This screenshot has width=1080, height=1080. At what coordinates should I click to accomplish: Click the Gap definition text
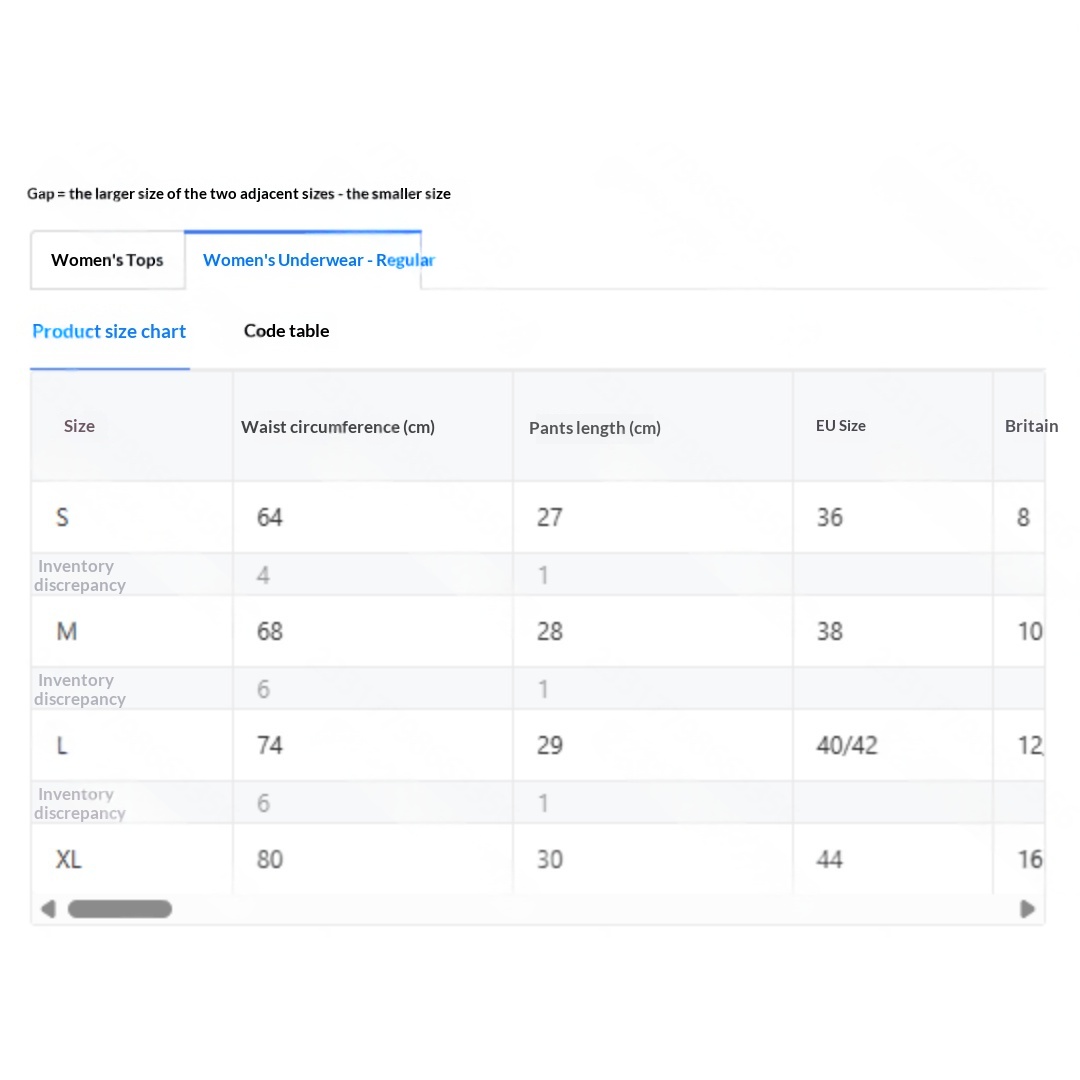tap(239, 194)
